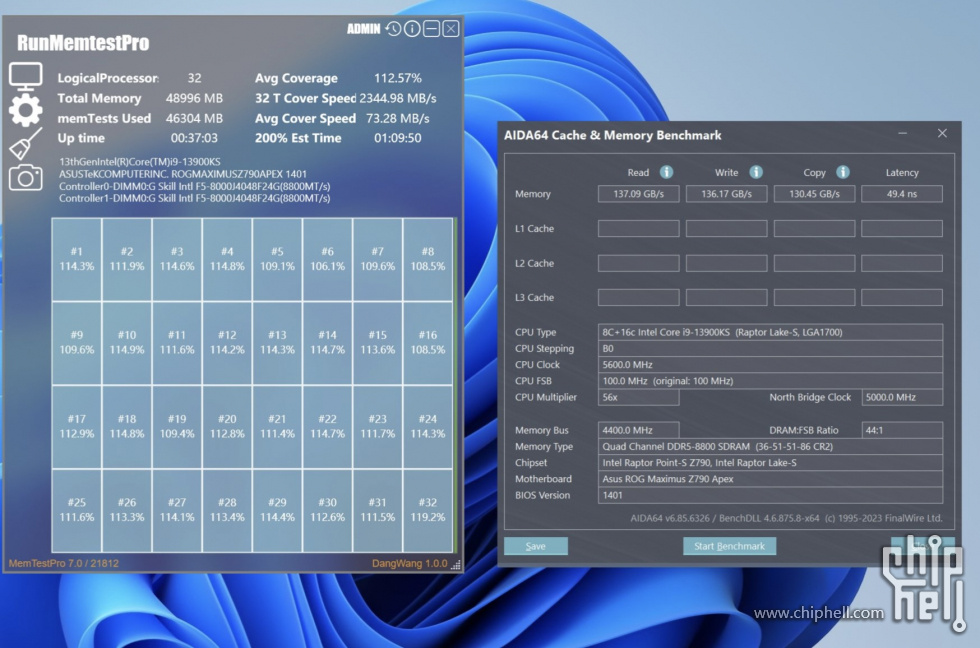Select memtest cell #4 114.8%

pos(227,259)
